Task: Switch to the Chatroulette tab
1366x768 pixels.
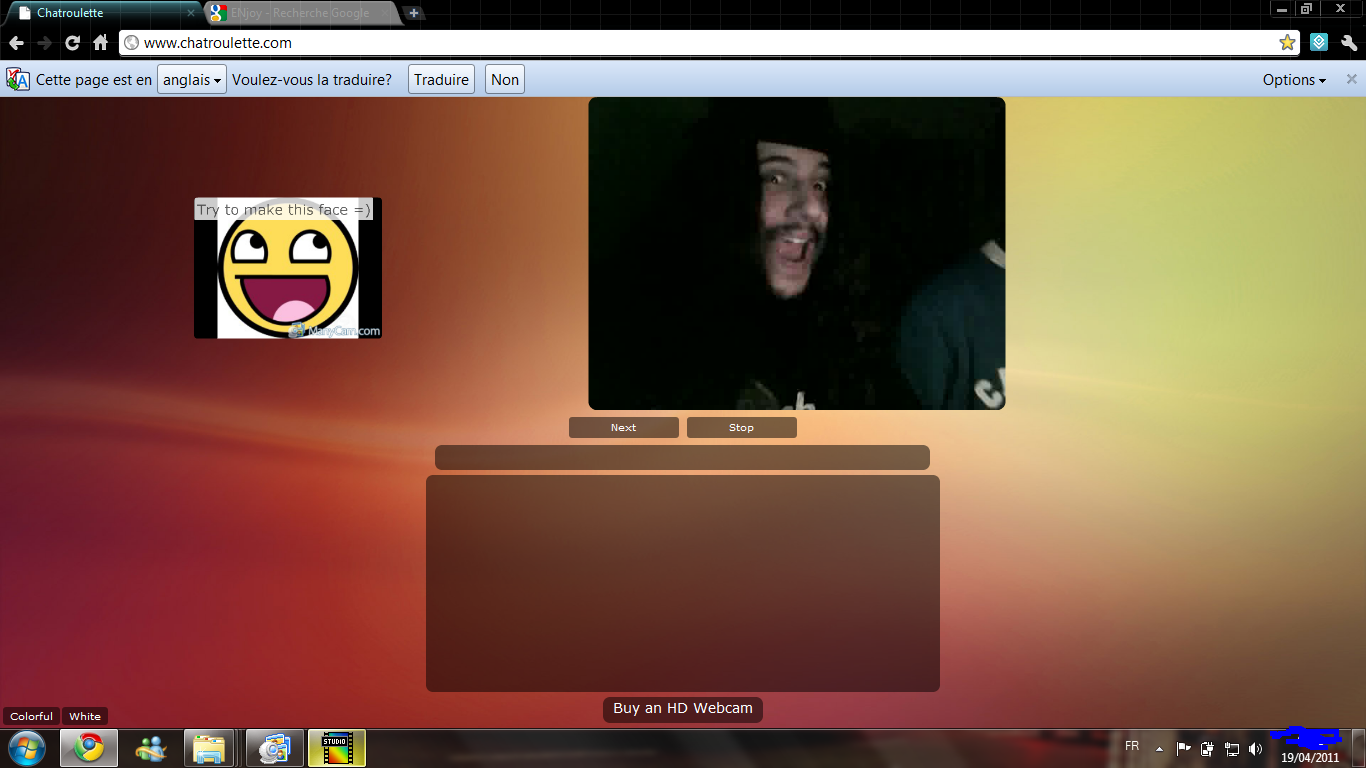Action: pyautogui.click(x=105, y=13)
